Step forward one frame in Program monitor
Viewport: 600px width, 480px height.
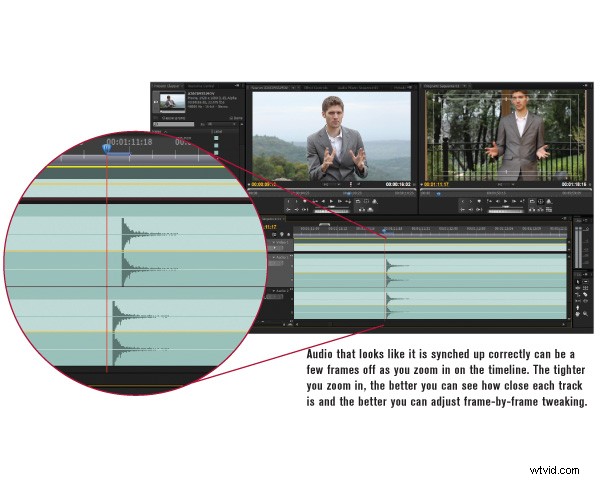coord(514,201)
